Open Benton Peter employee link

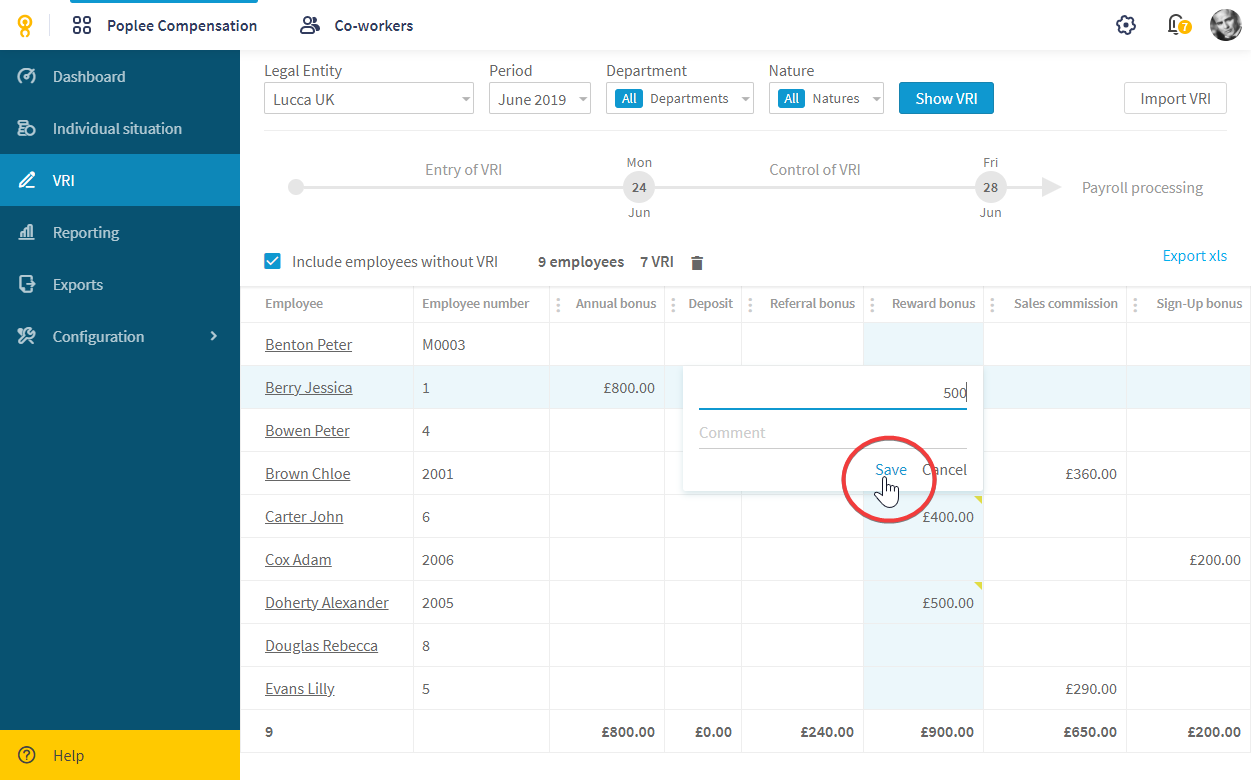[308, 345]
